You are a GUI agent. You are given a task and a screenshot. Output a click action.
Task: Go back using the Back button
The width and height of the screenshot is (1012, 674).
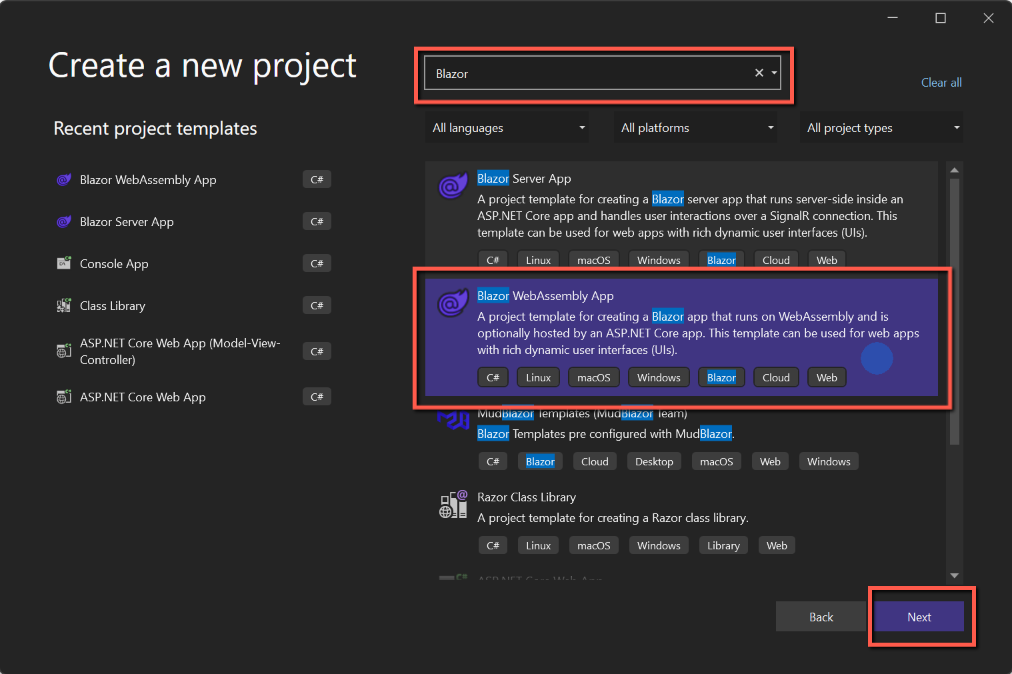821,617
